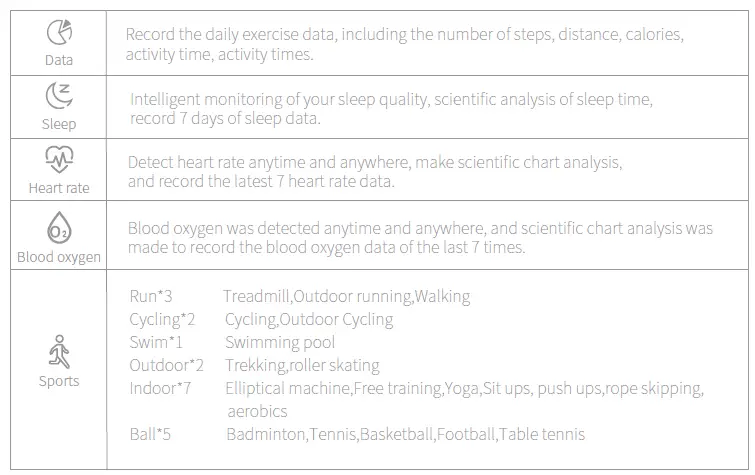755x475 pixels.
Task: Click the Outdoor*2 sports category
Action: pos(167,365)
